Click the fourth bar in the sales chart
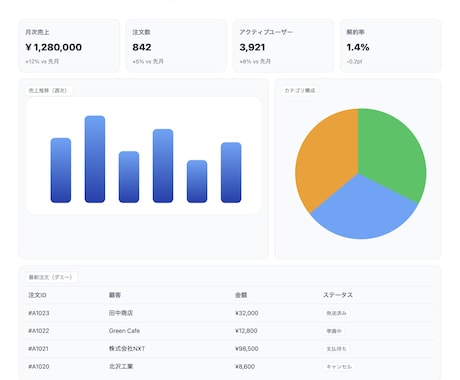Image resolution: width=460 pixels, height=380 pixels. pos(163,166)
